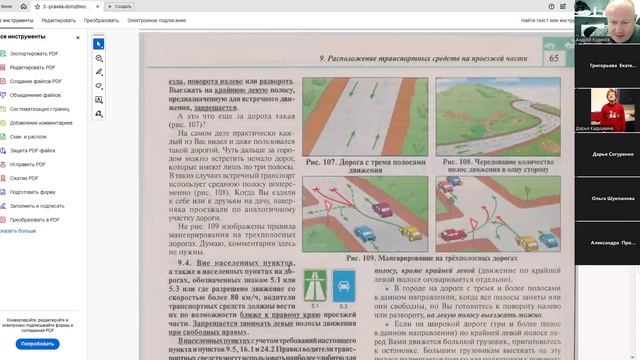
Task: Switch to 'Все инструменты' tab
Action: [17, 20]
